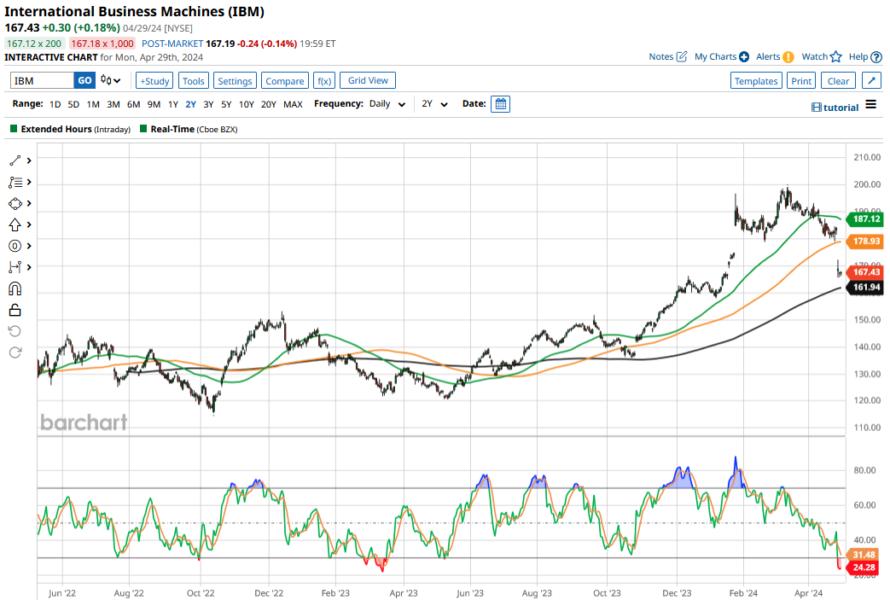Switch on Grid View
Viewport: 890px width, 600px height.
[367, 81]
